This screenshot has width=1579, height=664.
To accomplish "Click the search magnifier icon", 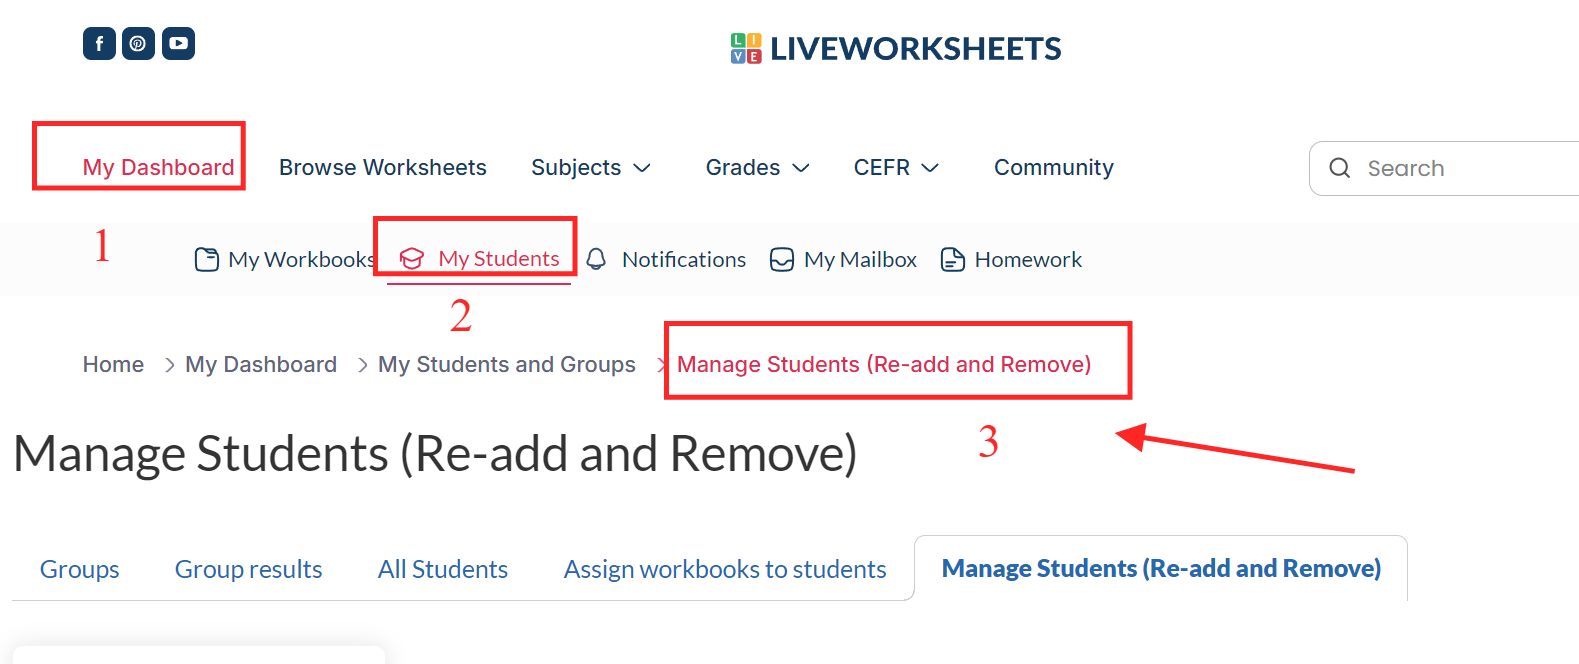I will click(x=1339, y=168).
